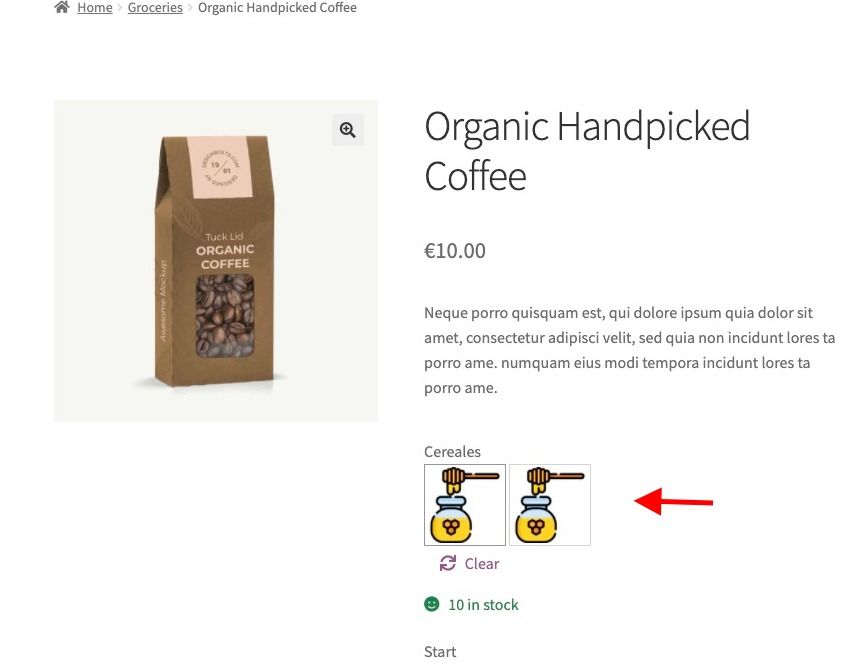
Task: Click the coffee bag product image
Action: click(x=216, y=261)
